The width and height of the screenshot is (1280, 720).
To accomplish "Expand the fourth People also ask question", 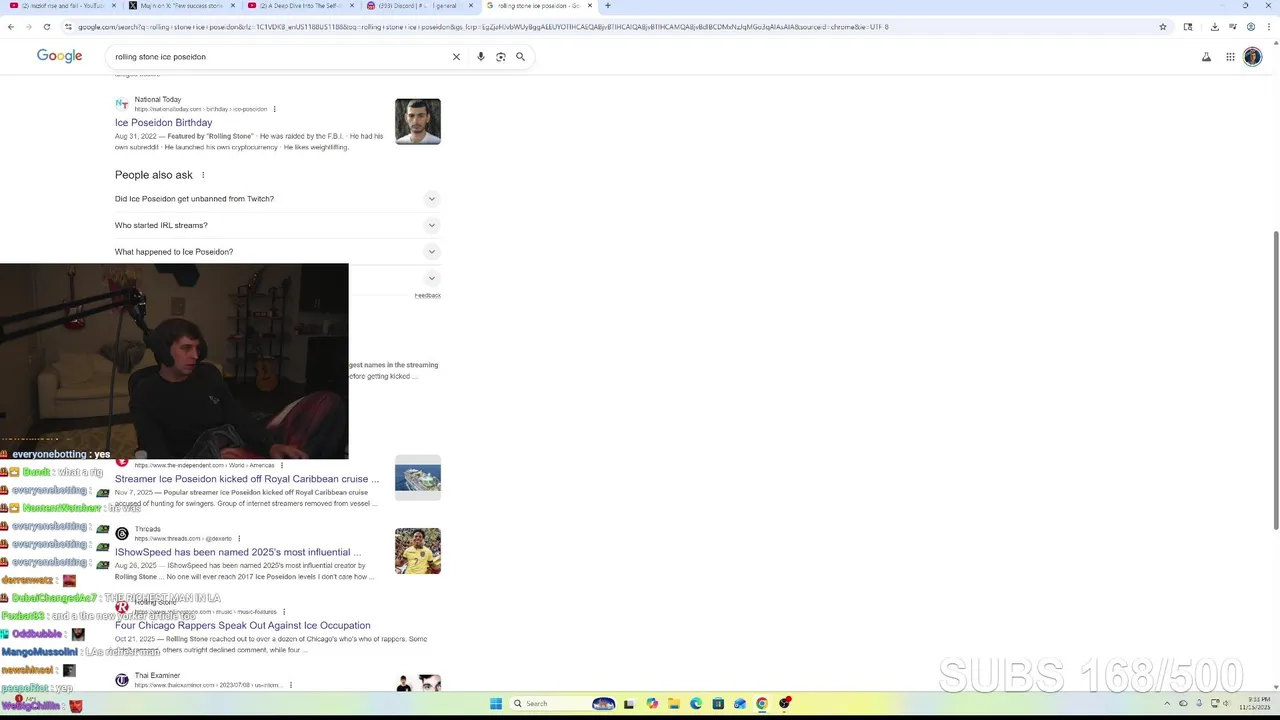I will click(432, 278).
